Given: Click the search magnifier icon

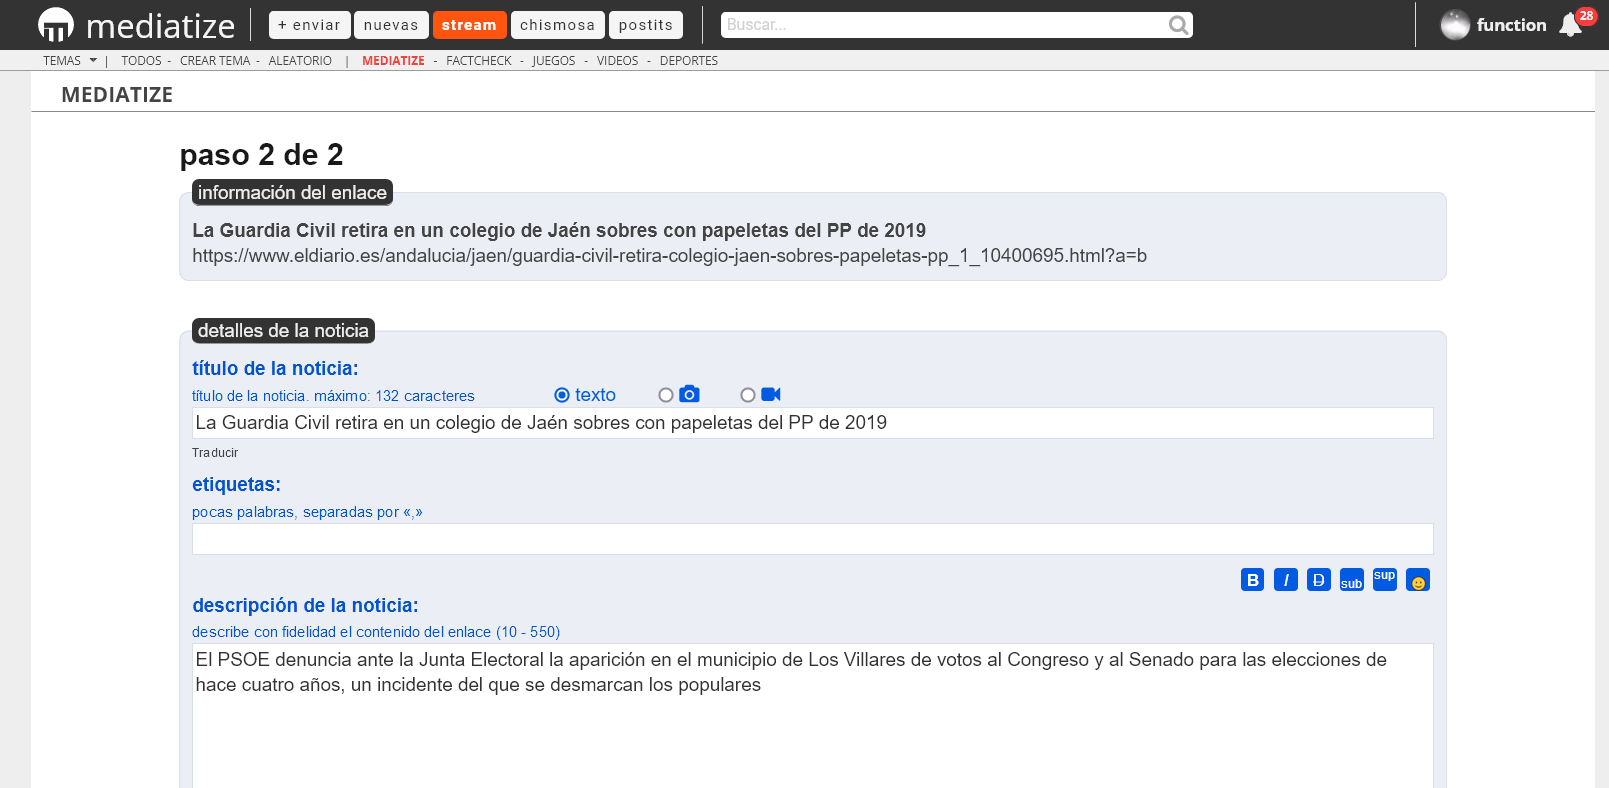Looking at the screenshot, I should coord(1179,25).
